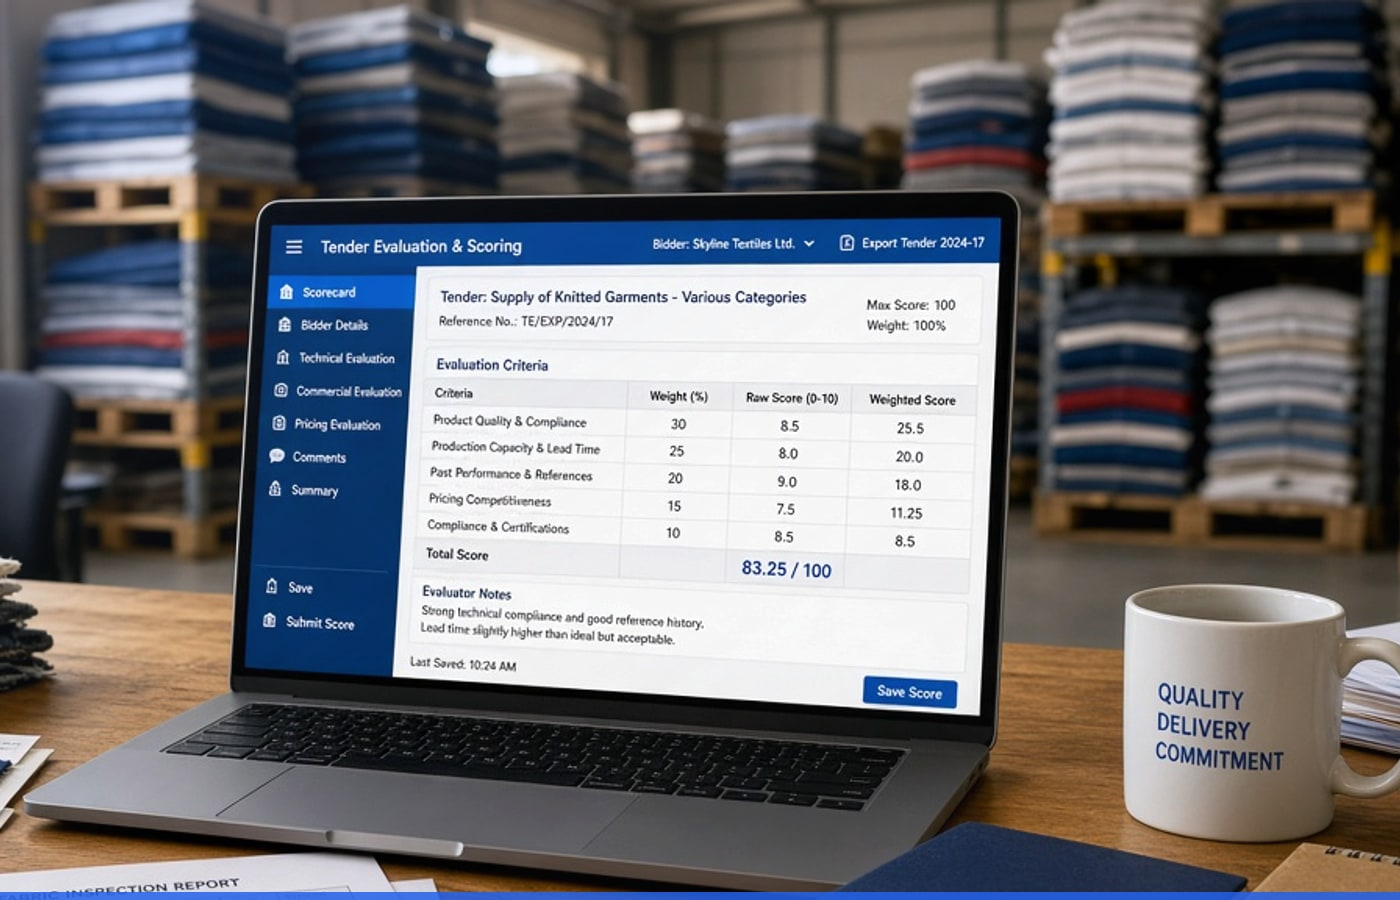The image size is (1400, 900).
Task: Click Save in the sidebar
Action: click(300, 588)
